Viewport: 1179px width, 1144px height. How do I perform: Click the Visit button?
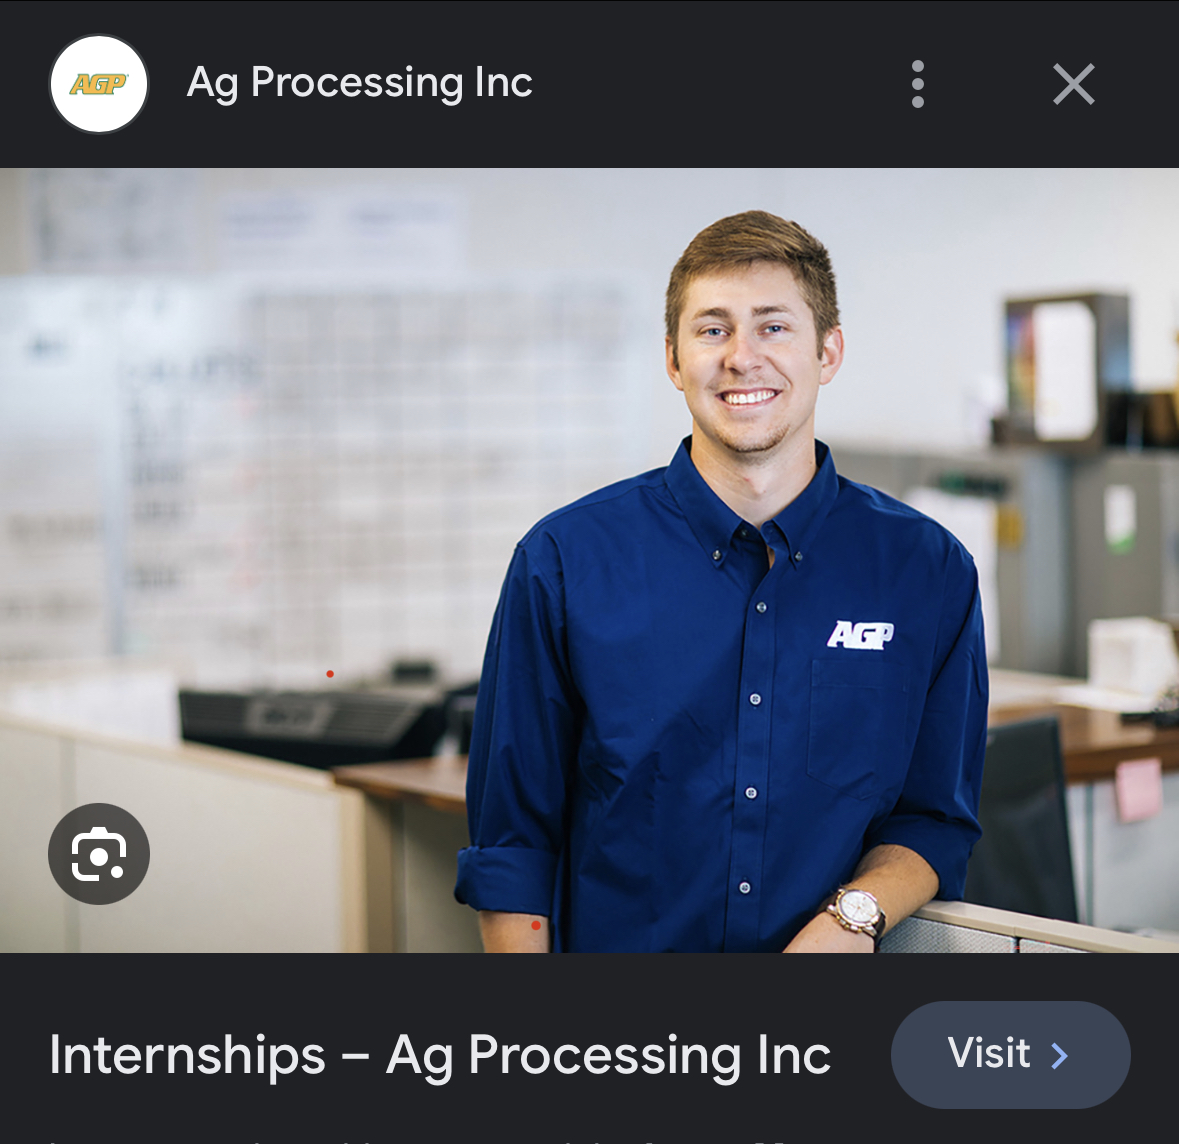pyautogui.click(x=1011, y=1054)
